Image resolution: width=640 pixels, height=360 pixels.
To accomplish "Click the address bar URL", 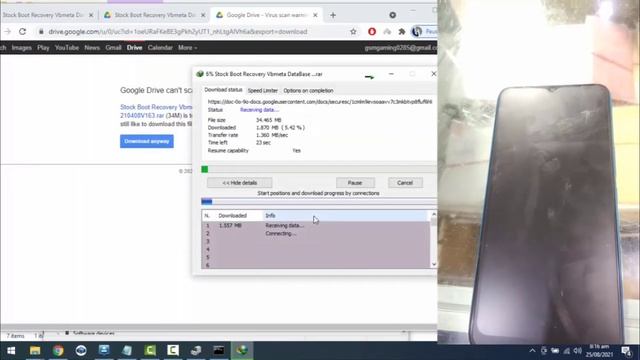I will click(x=178, y=31).
